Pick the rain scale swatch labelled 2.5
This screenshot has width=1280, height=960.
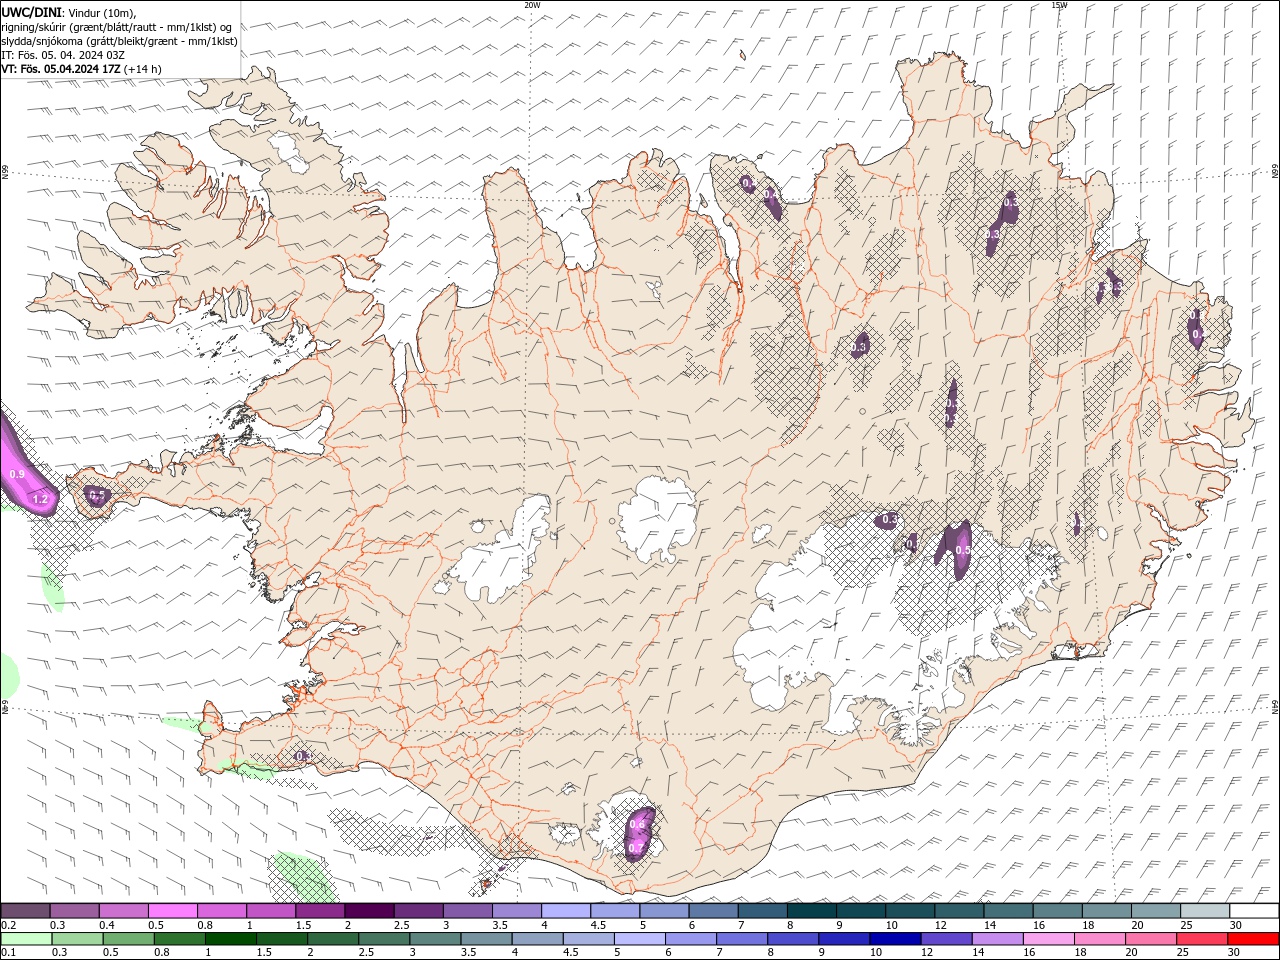click(x=384, y=939)
